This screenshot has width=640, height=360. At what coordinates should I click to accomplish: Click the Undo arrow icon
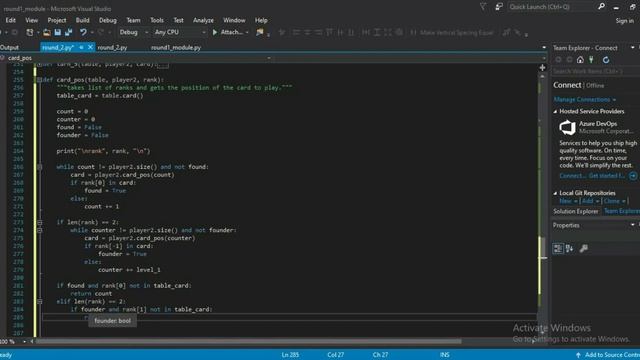pyautogui.click(x=83, y=32)
